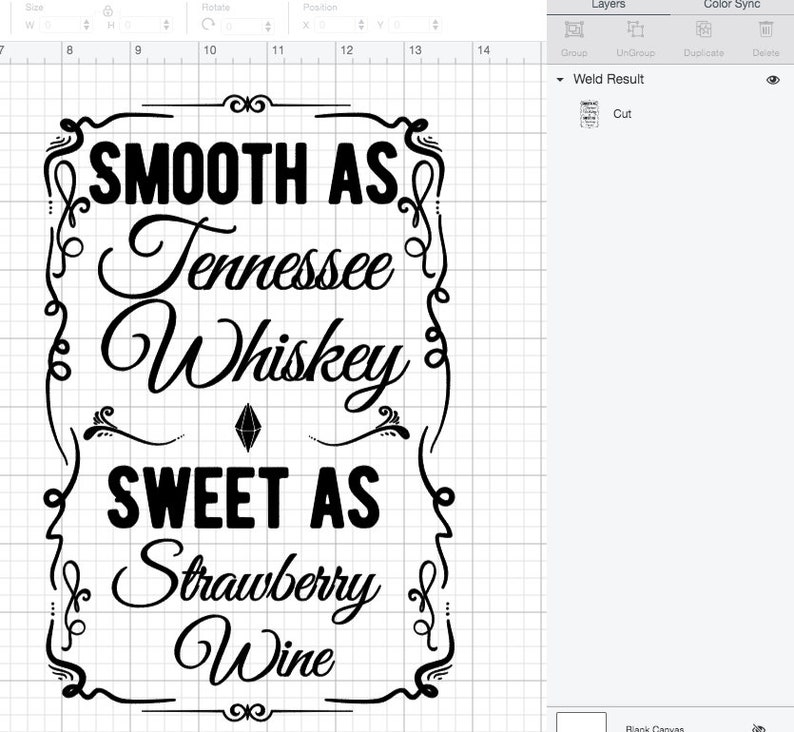Click the Width stepper arrows
Viewport: 794px width, 732px height.
coord(87,25)
